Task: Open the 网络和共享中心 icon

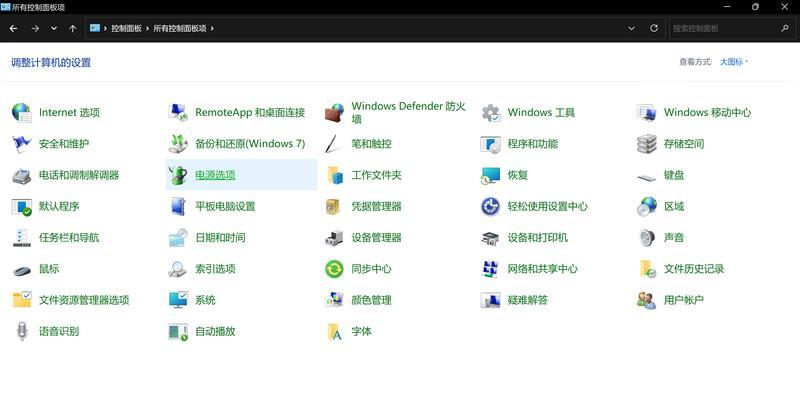Action: coord(491,269)
